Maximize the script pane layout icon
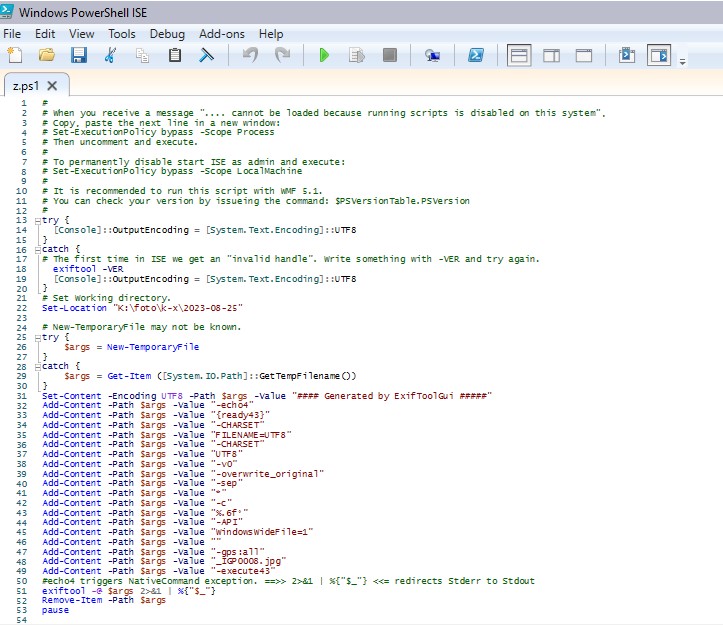723x625 pixels. pos(584,56)
